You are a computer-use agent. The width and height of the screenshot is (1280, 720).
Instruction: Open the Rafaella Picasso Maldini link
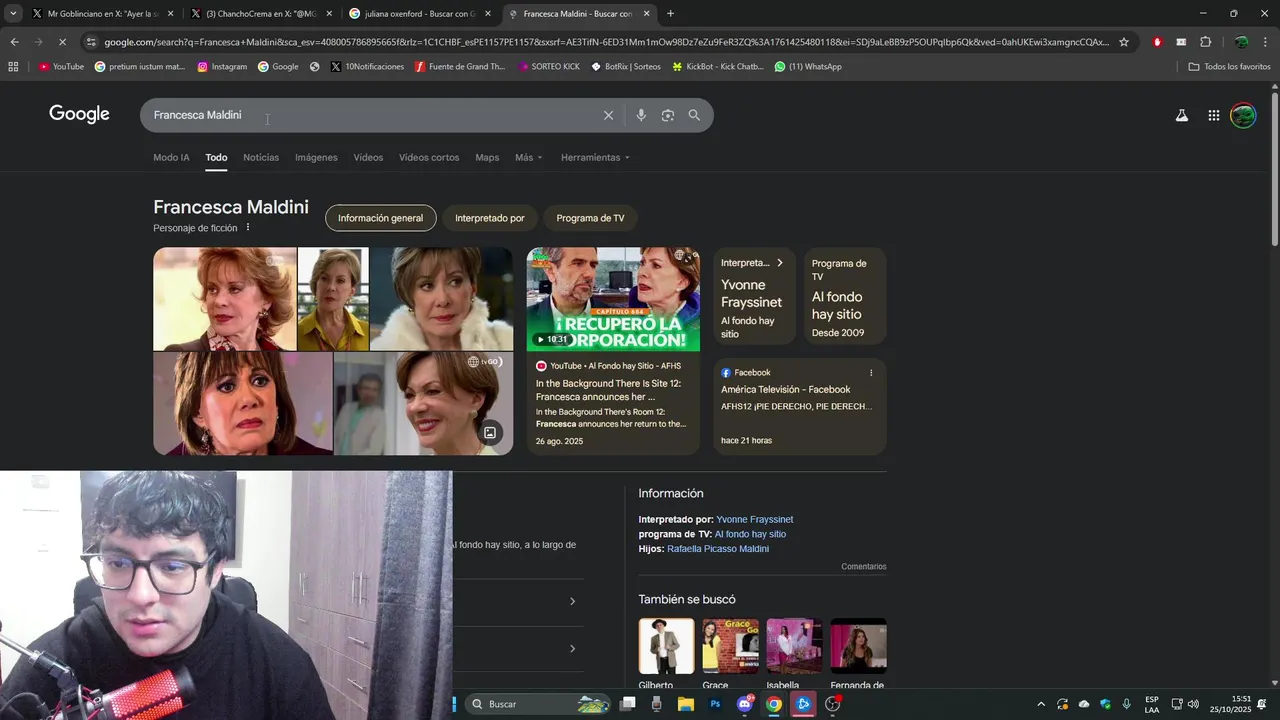718,549
